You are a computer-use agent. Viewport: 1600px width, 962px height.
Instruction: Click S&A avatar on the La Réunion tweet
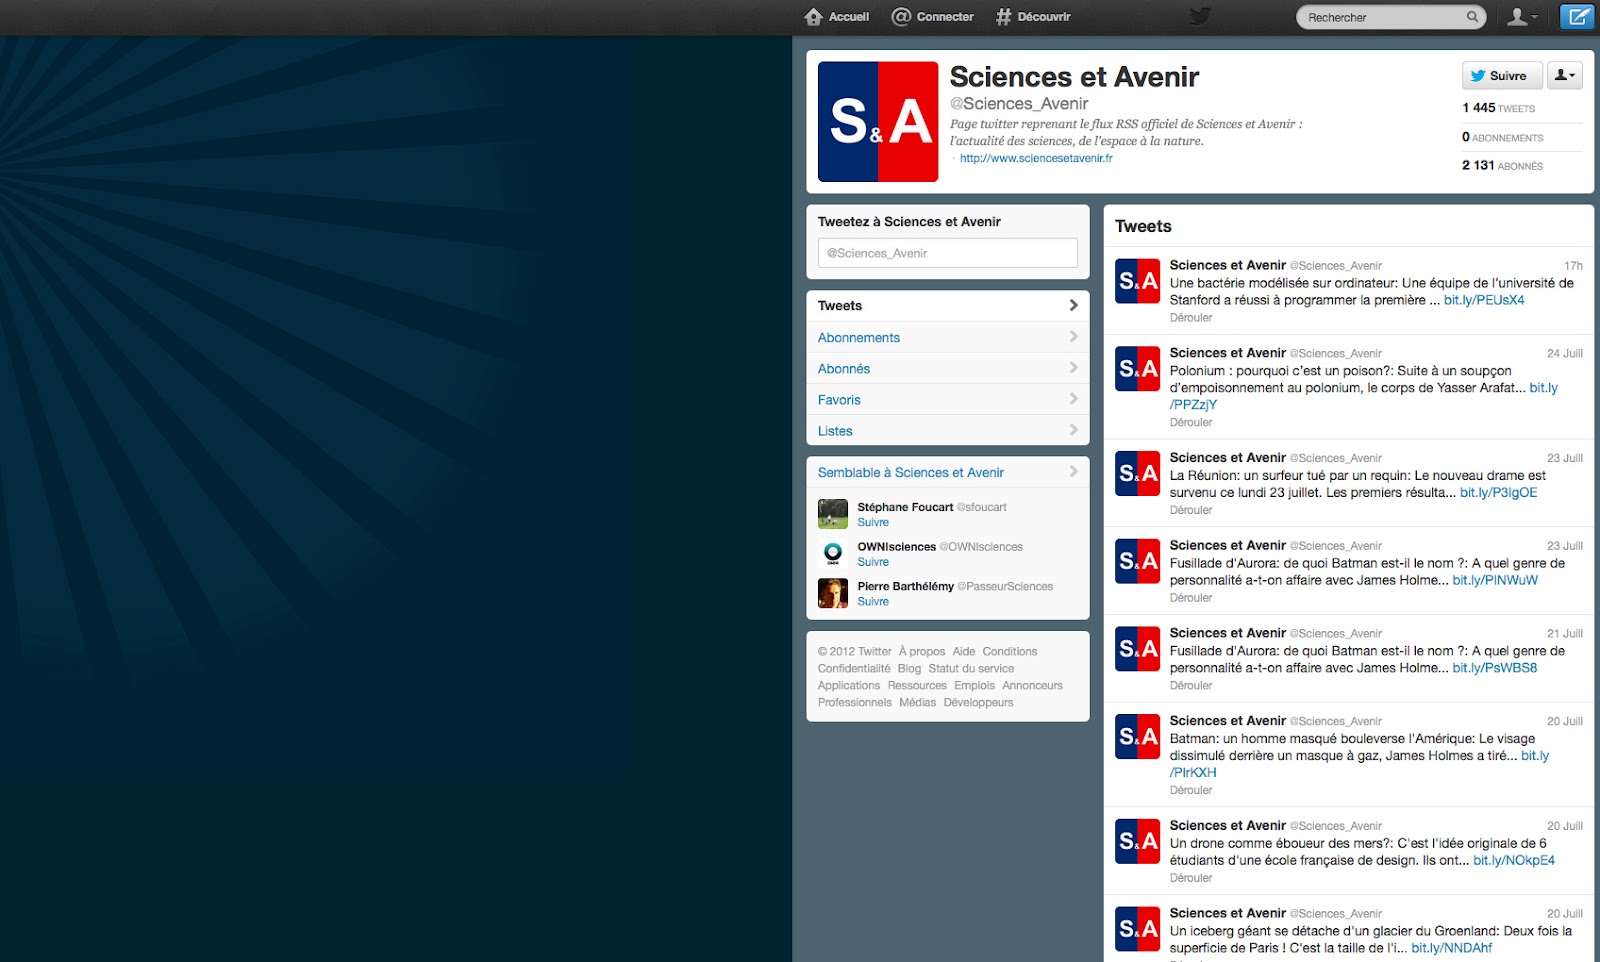click(1138, 474)
